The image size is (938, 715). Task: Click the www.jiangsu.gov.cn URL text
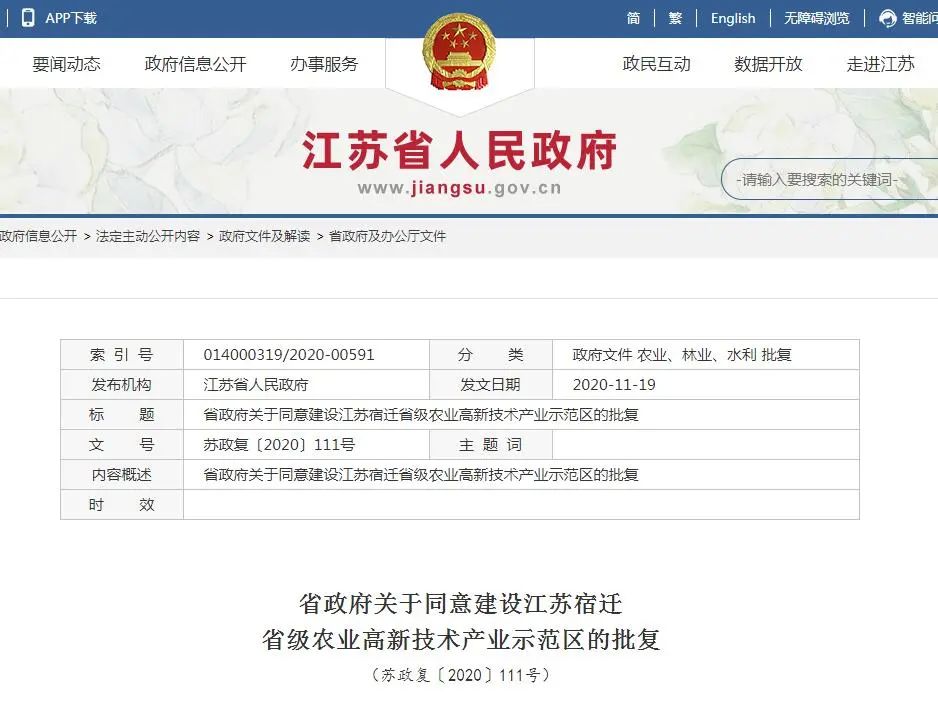coord(459,188)
